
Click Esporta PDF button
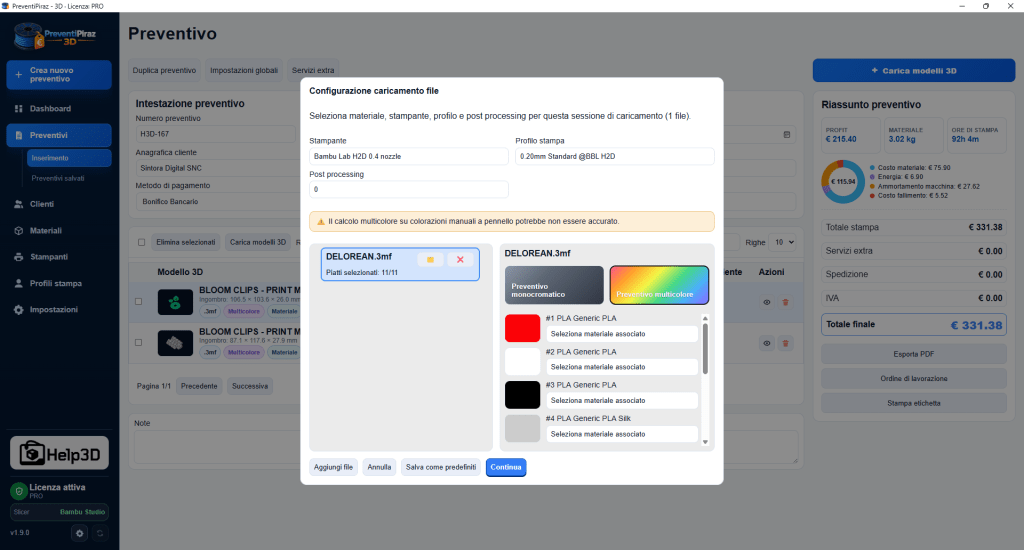click(914, 354)
